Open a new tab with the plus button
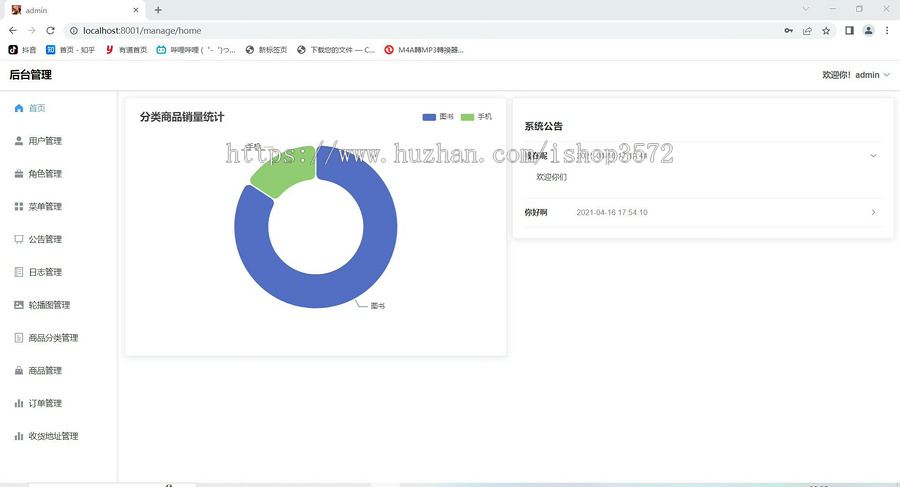Screen dimensions: 900x487 click(x=158, y=10)
